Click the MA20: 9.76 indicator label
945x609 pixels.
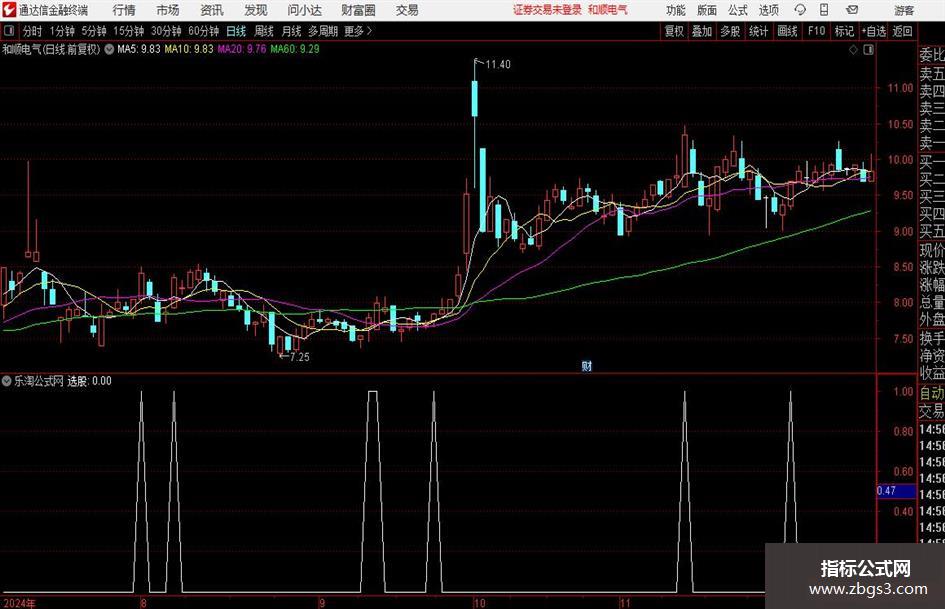pyautogui.click(x=242, y=49)
